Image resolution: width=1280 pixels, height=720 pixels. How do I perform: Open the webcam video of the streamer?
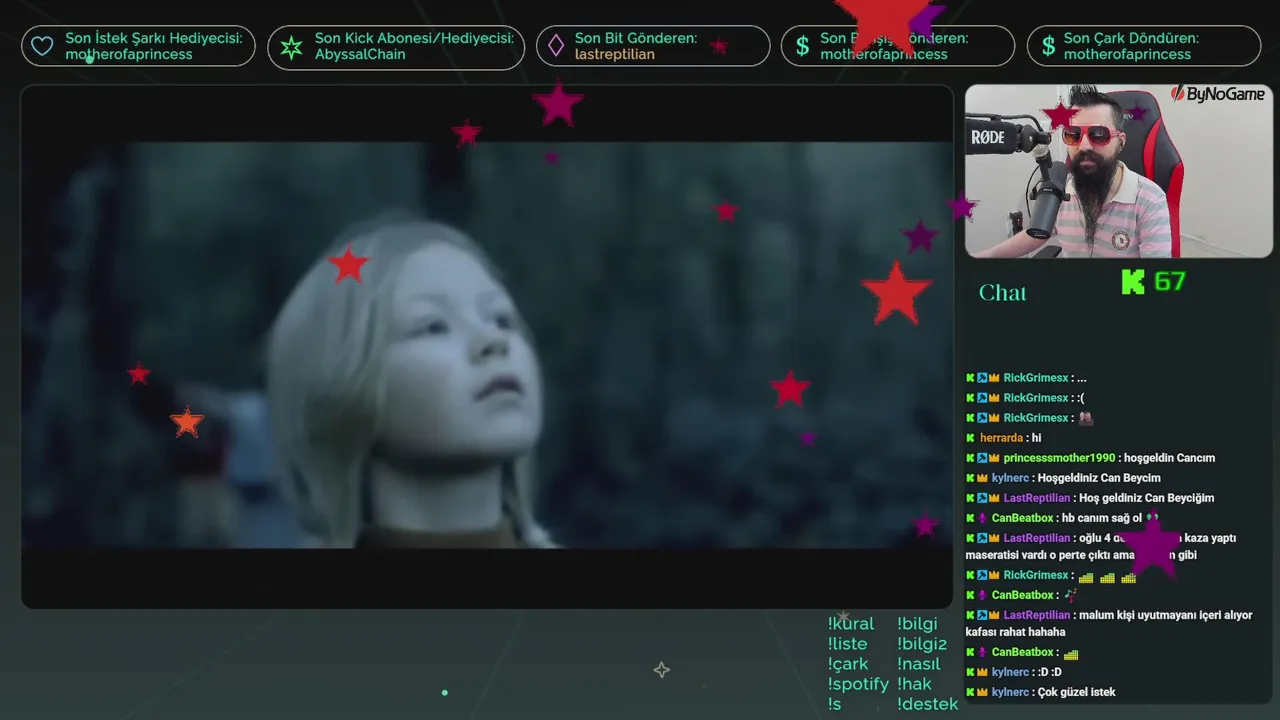1118,171
